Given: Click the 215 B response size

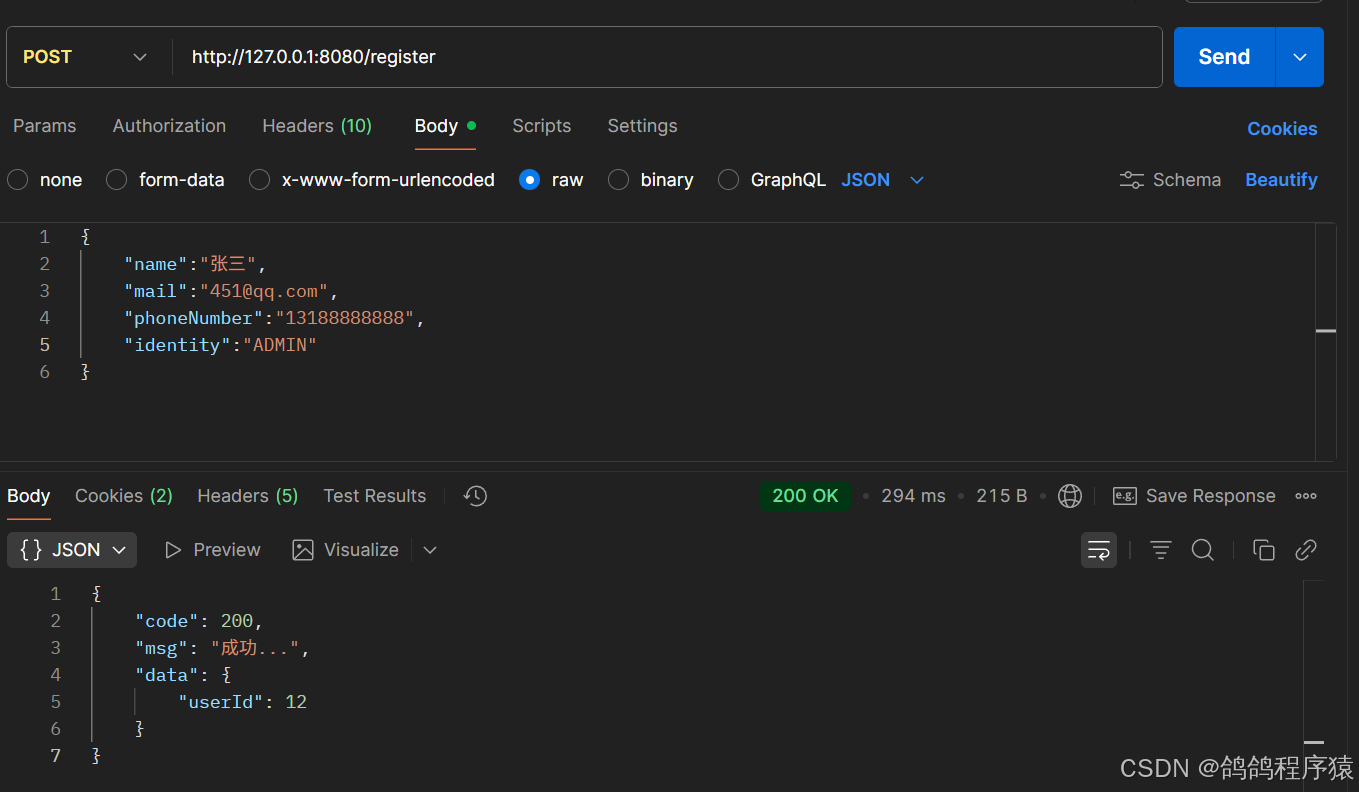Looking at the screenshot, I should (1002, 496).
